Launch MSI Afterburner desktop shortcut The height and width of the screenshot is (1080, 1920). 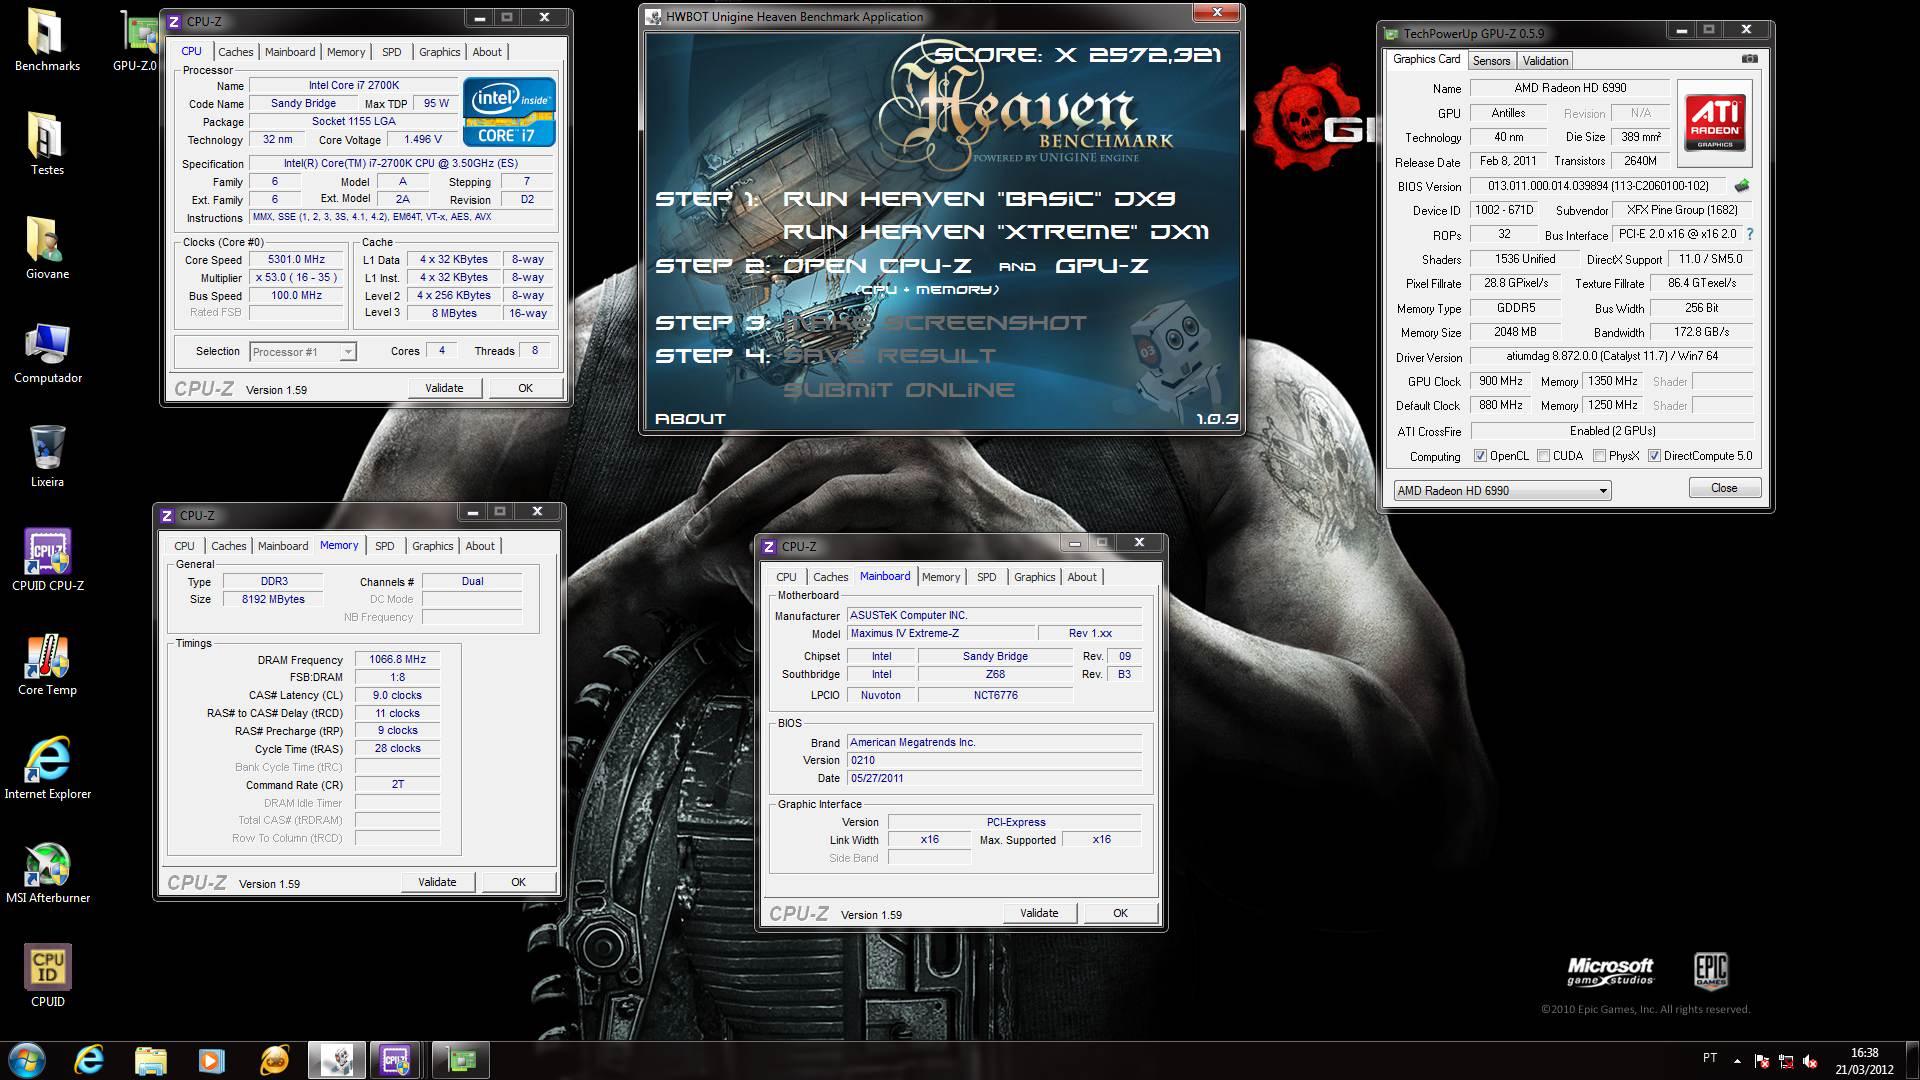click(x=47, y=872)
